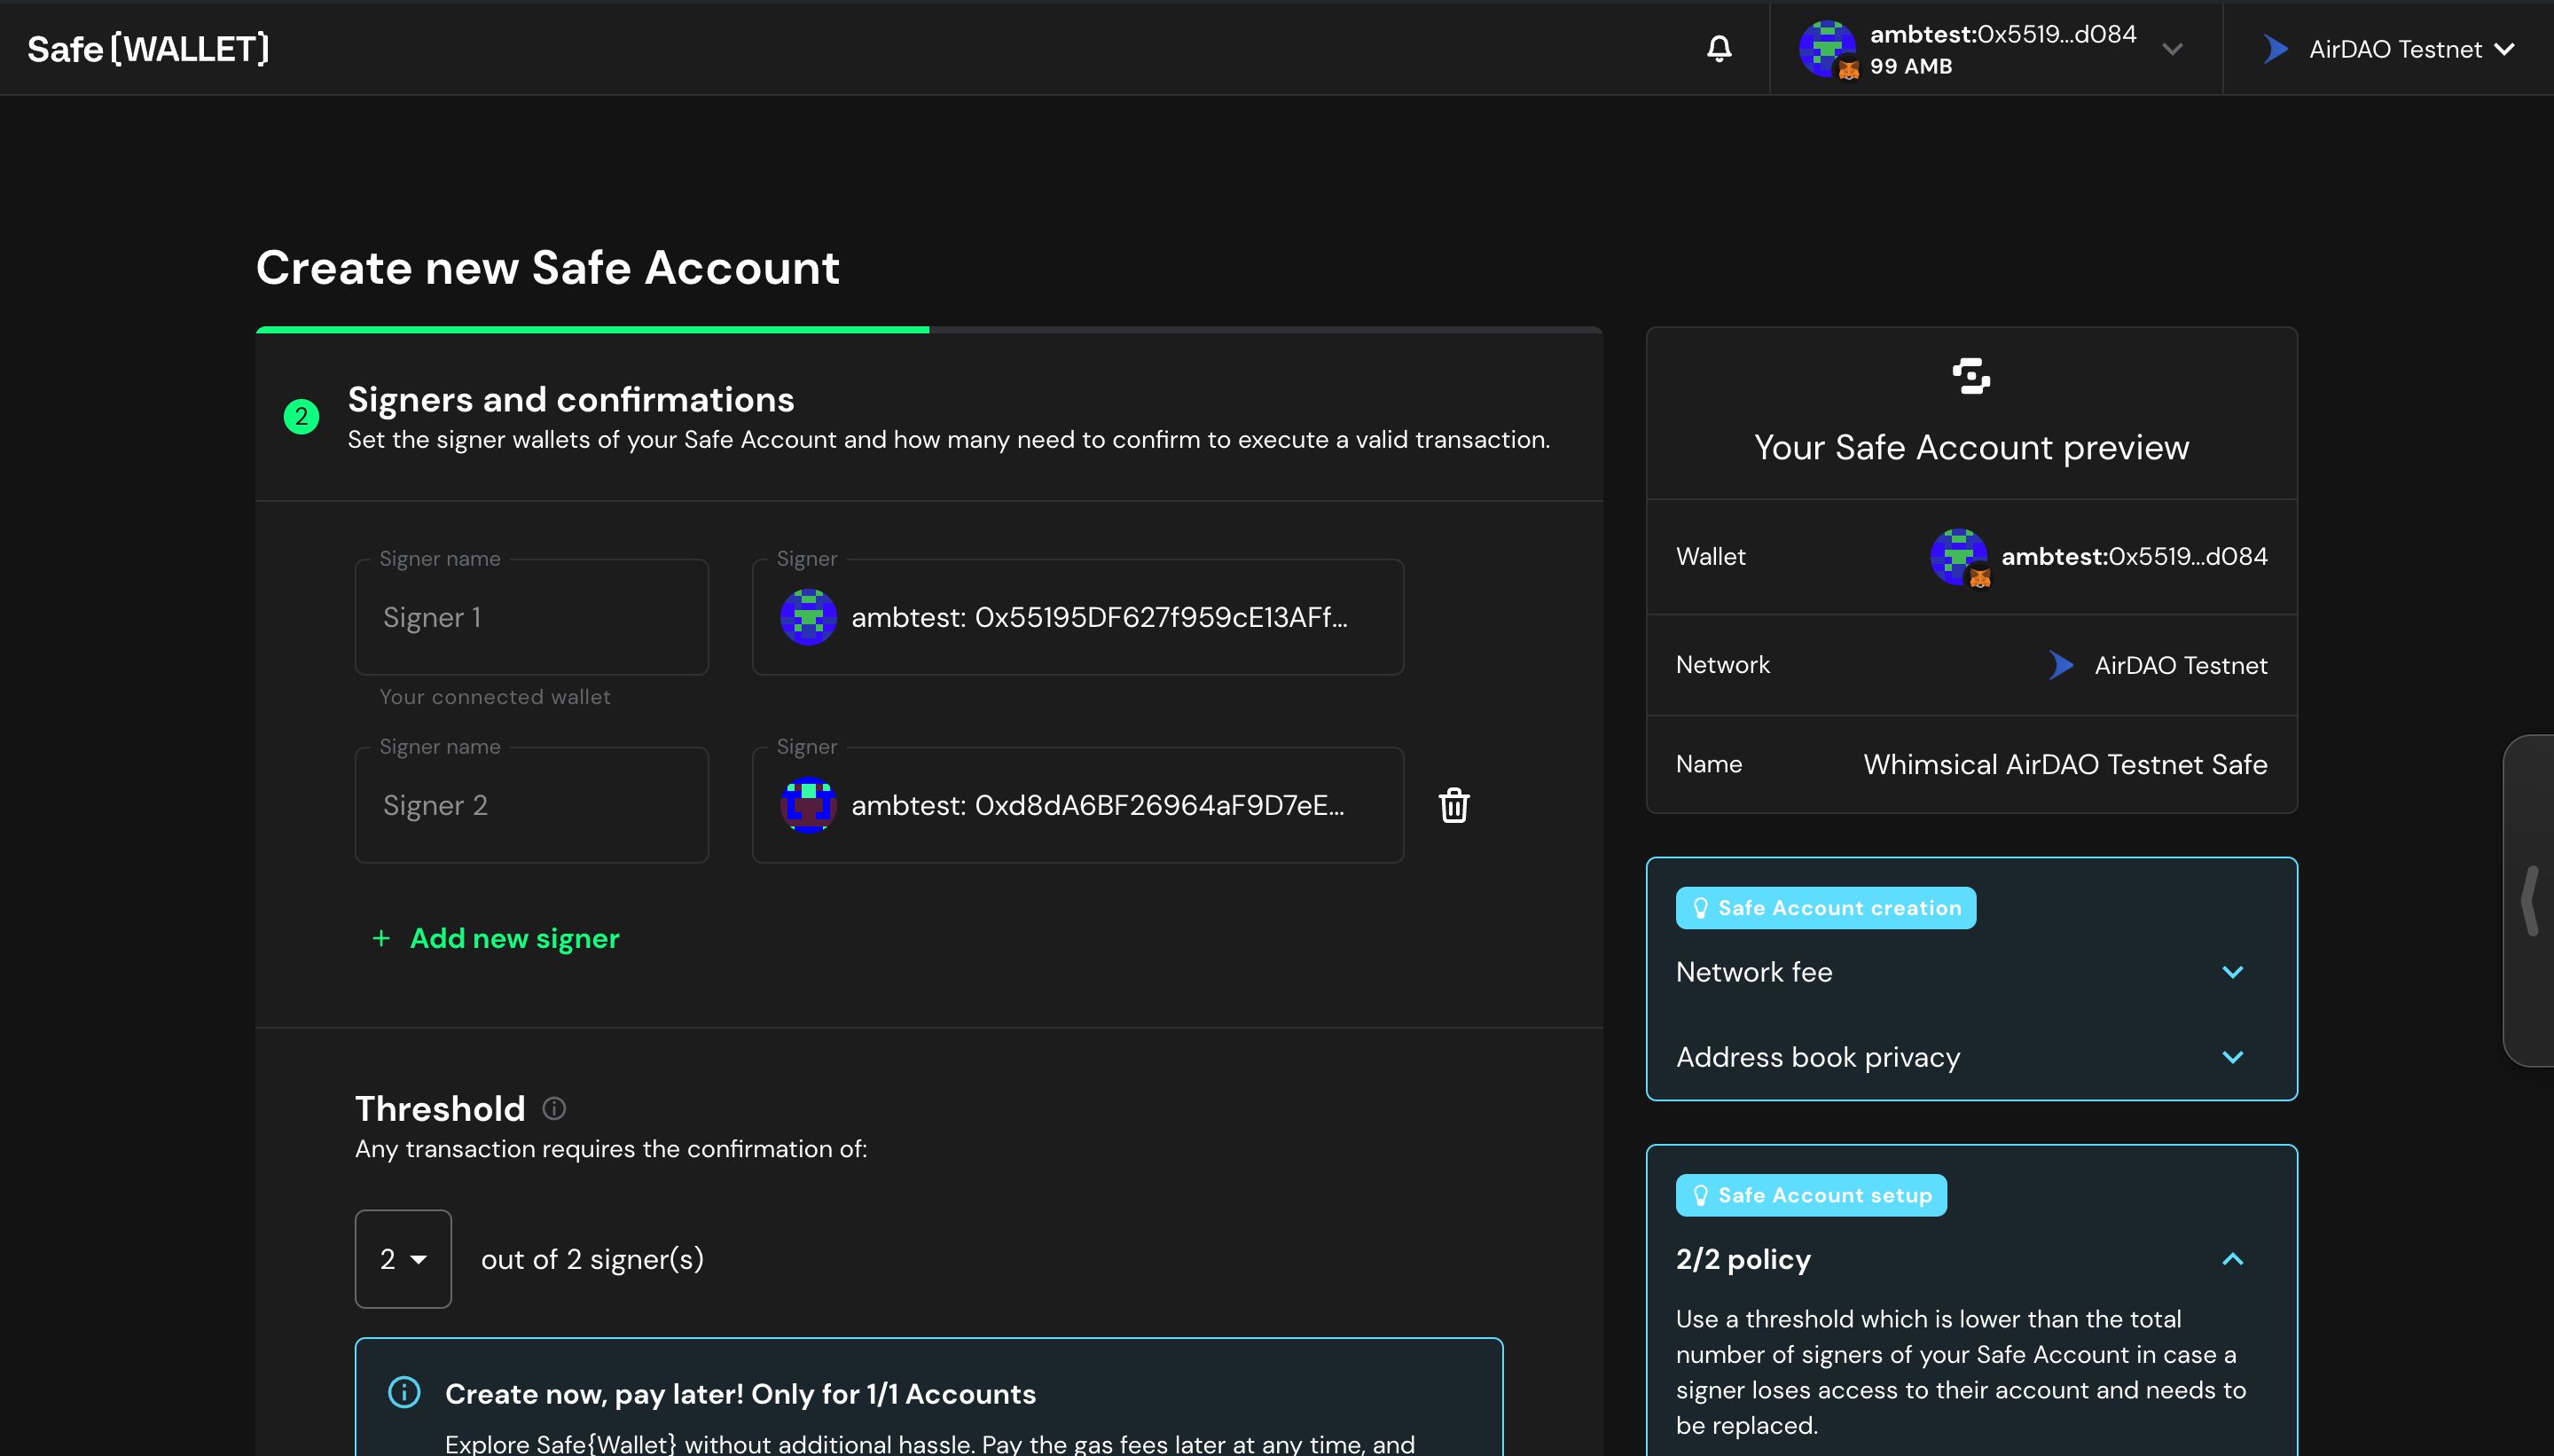
Task: Click the AirDAO logo in the header
Action: pos(2276,49)
